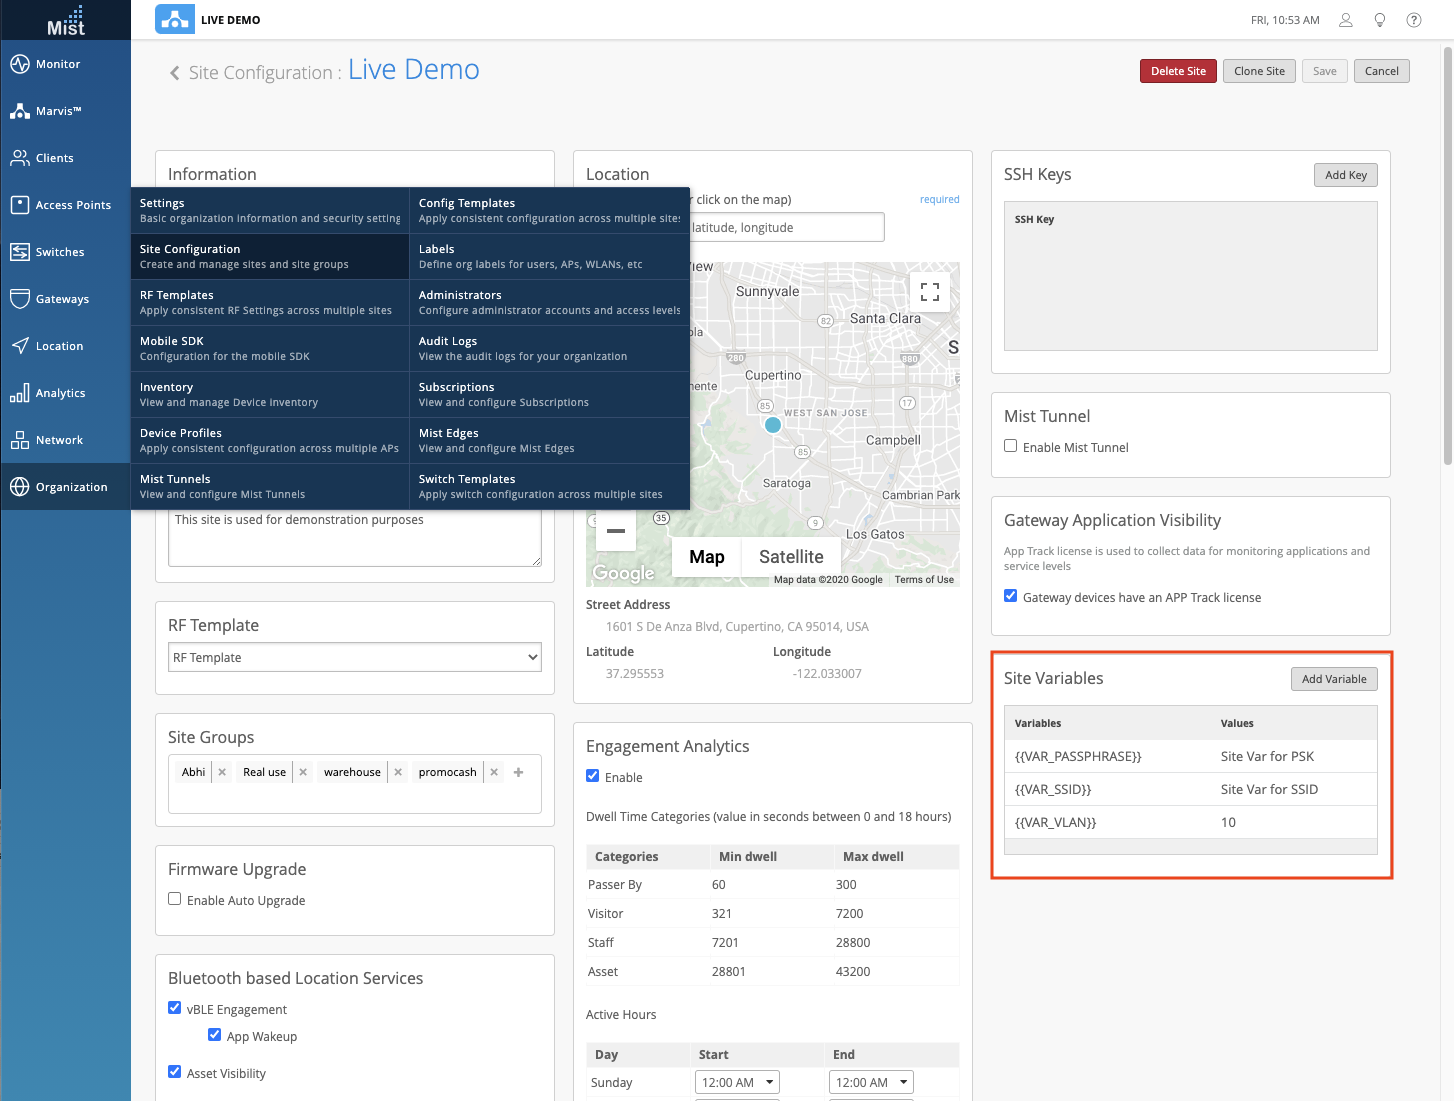
Task: Zoom out using map minus control
Action: (x=616, y=531)
